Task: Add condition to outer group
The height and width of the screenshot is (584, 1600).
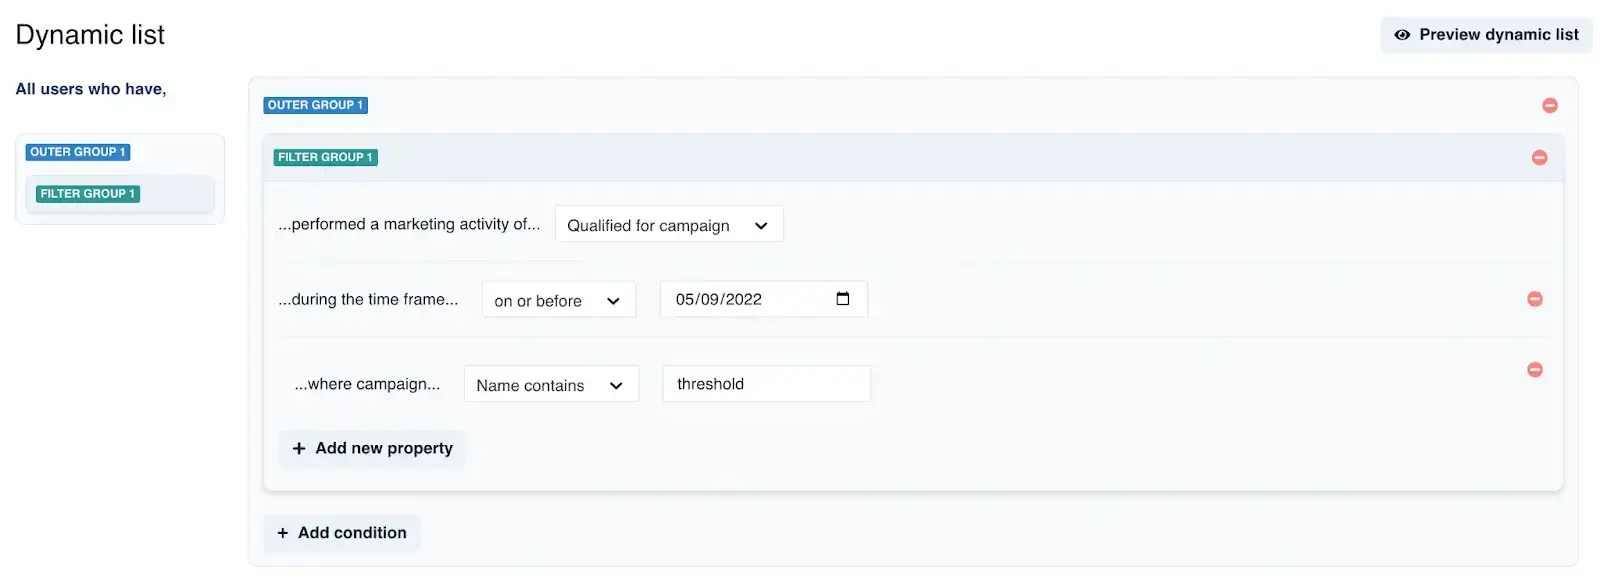Action: pos(342,533)
